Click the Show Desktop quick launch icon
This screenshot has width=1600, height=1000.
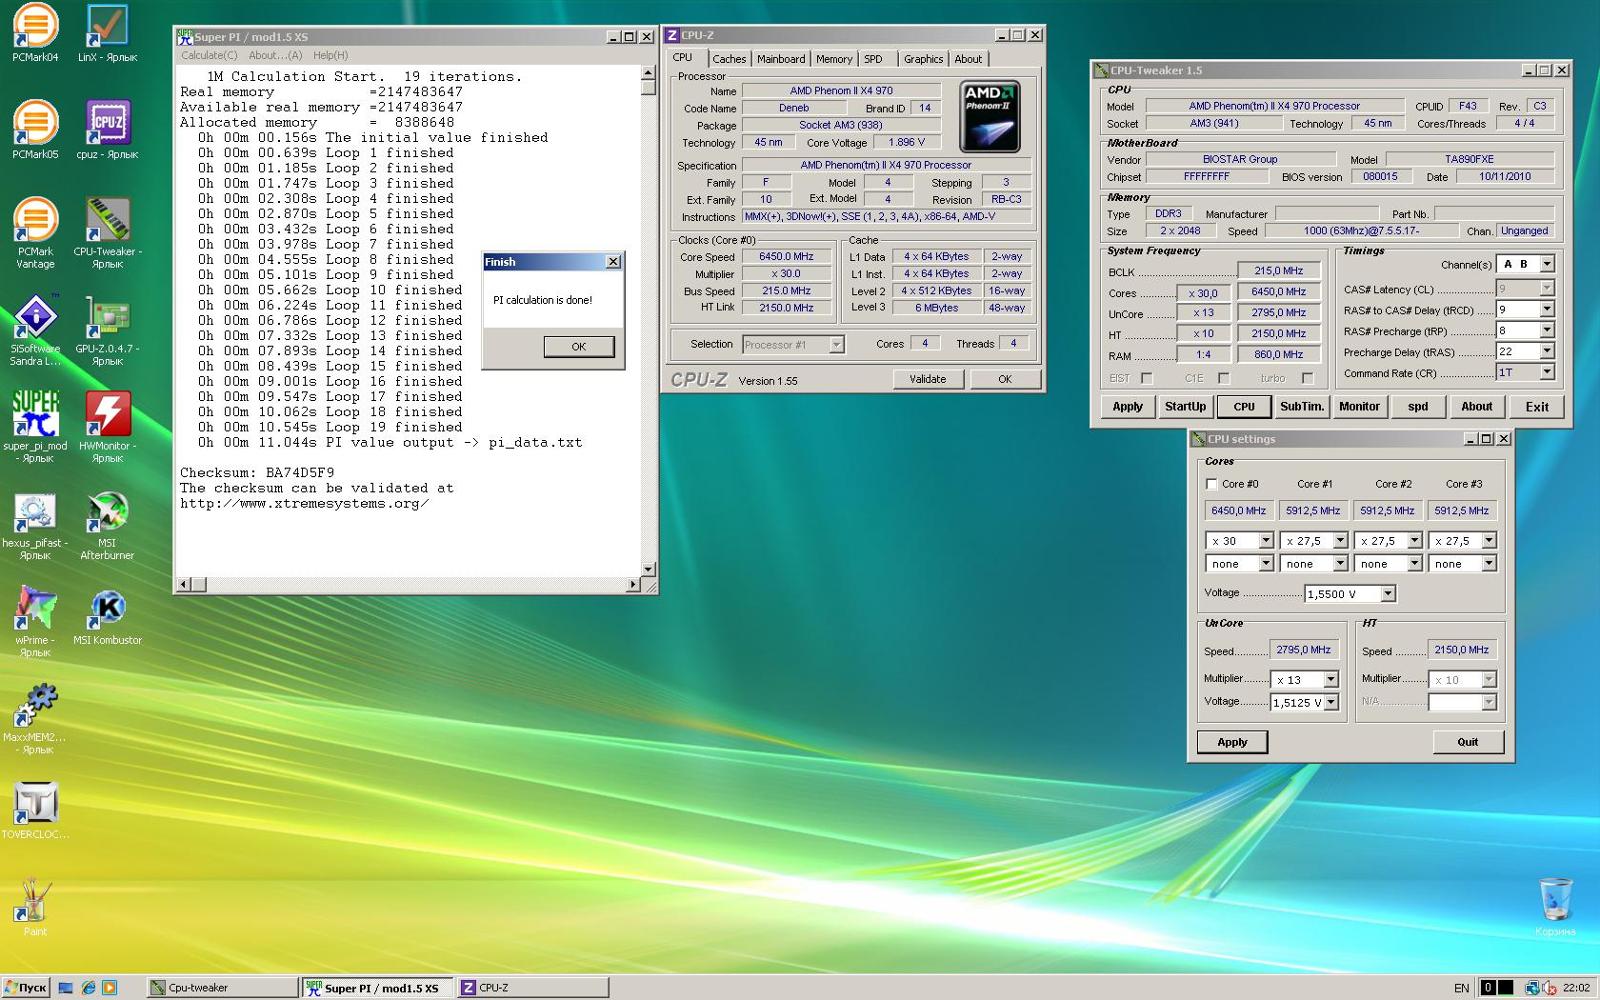(x=66, y=988)
